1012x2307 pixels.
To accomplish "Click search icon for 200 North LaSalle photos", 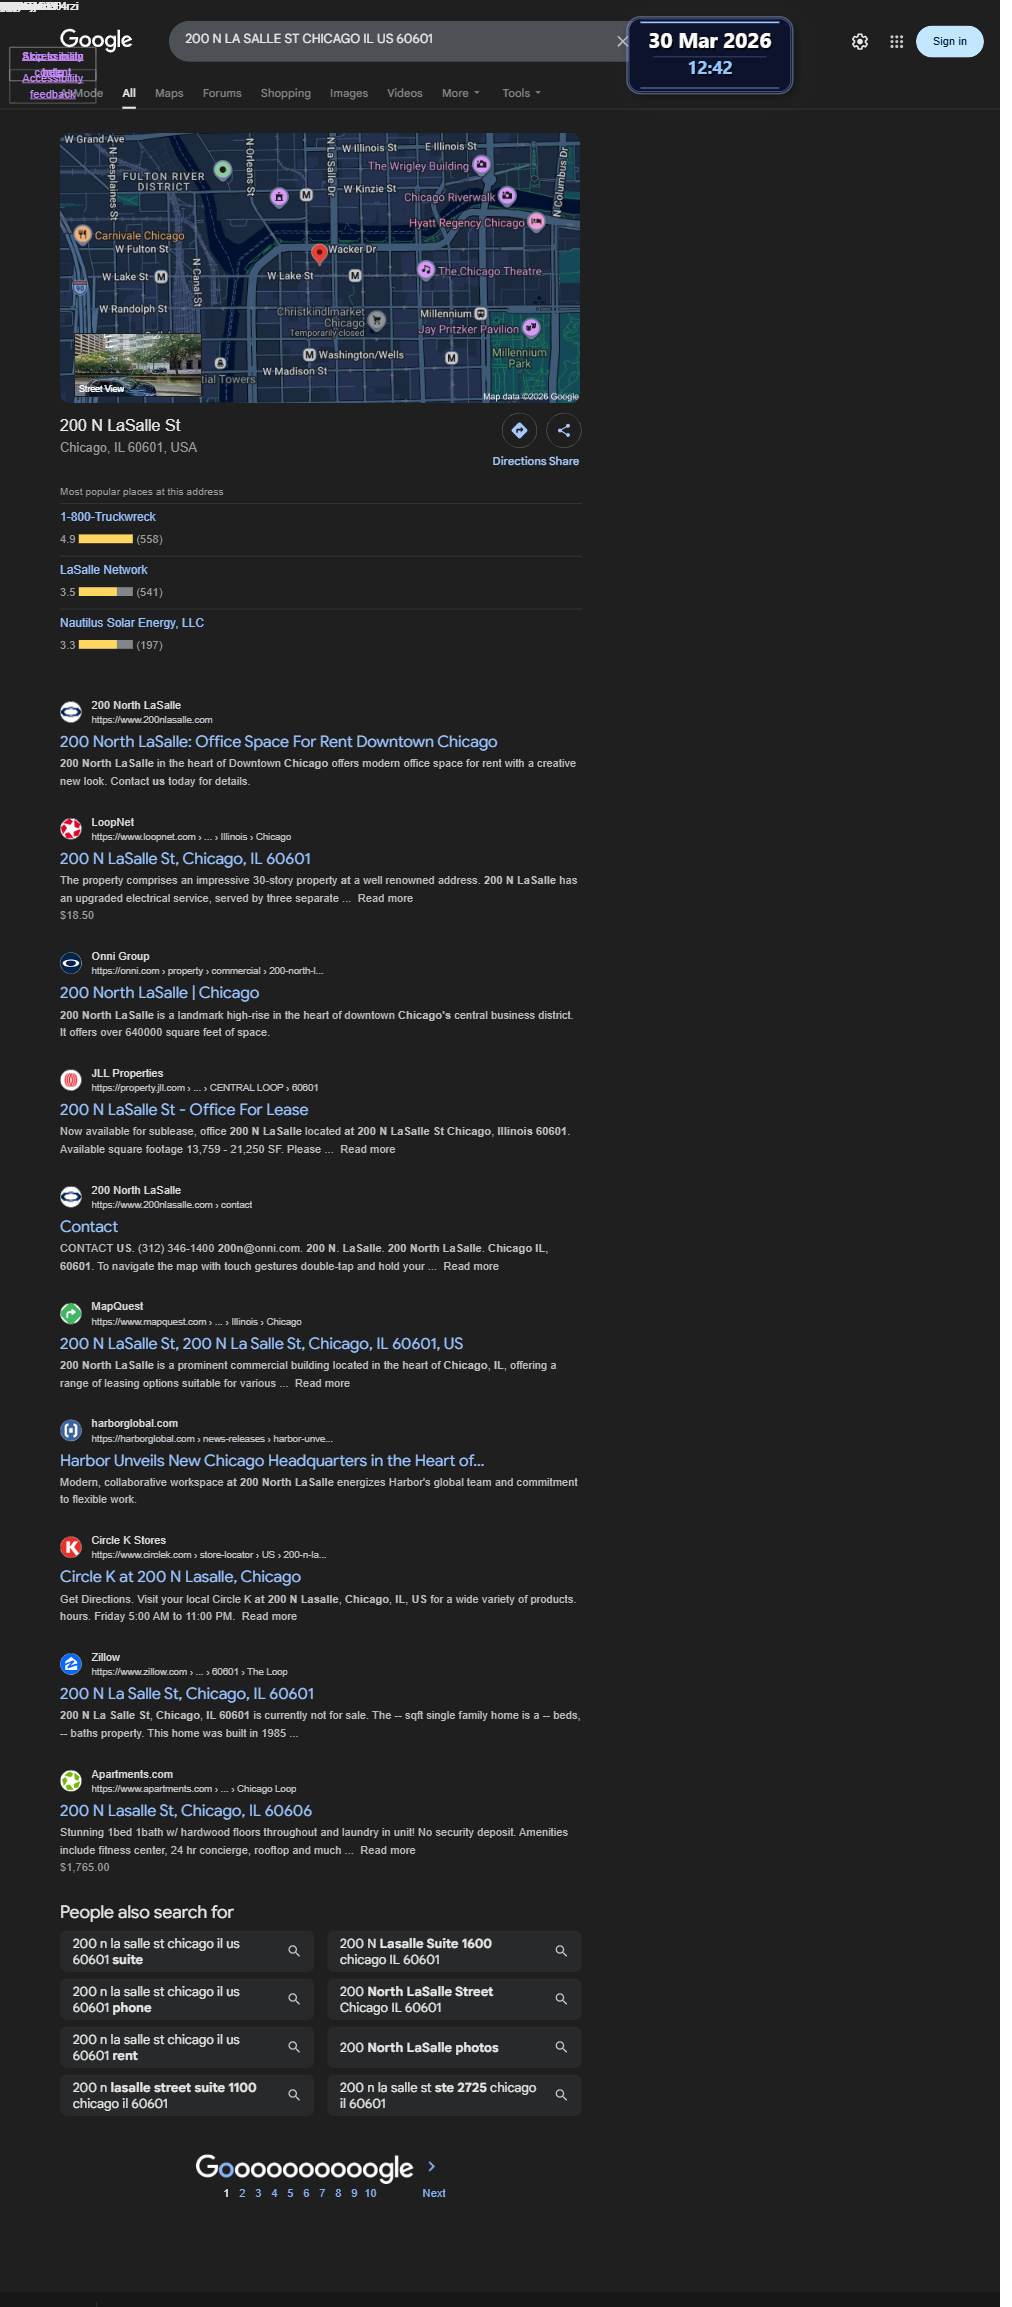I will click(x=561, y=2047).
